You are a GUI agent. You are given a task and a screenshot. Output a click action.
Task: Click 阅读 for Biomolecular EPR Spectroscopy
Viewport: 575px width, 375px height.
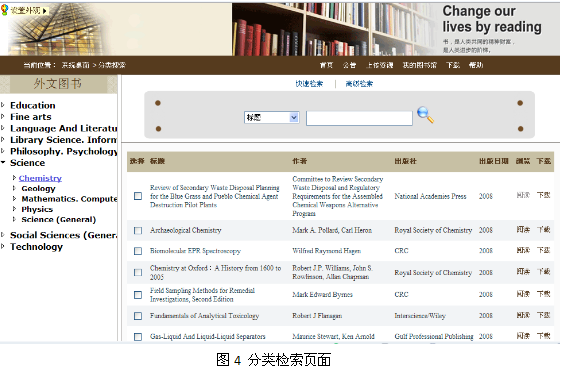[523, 250]
